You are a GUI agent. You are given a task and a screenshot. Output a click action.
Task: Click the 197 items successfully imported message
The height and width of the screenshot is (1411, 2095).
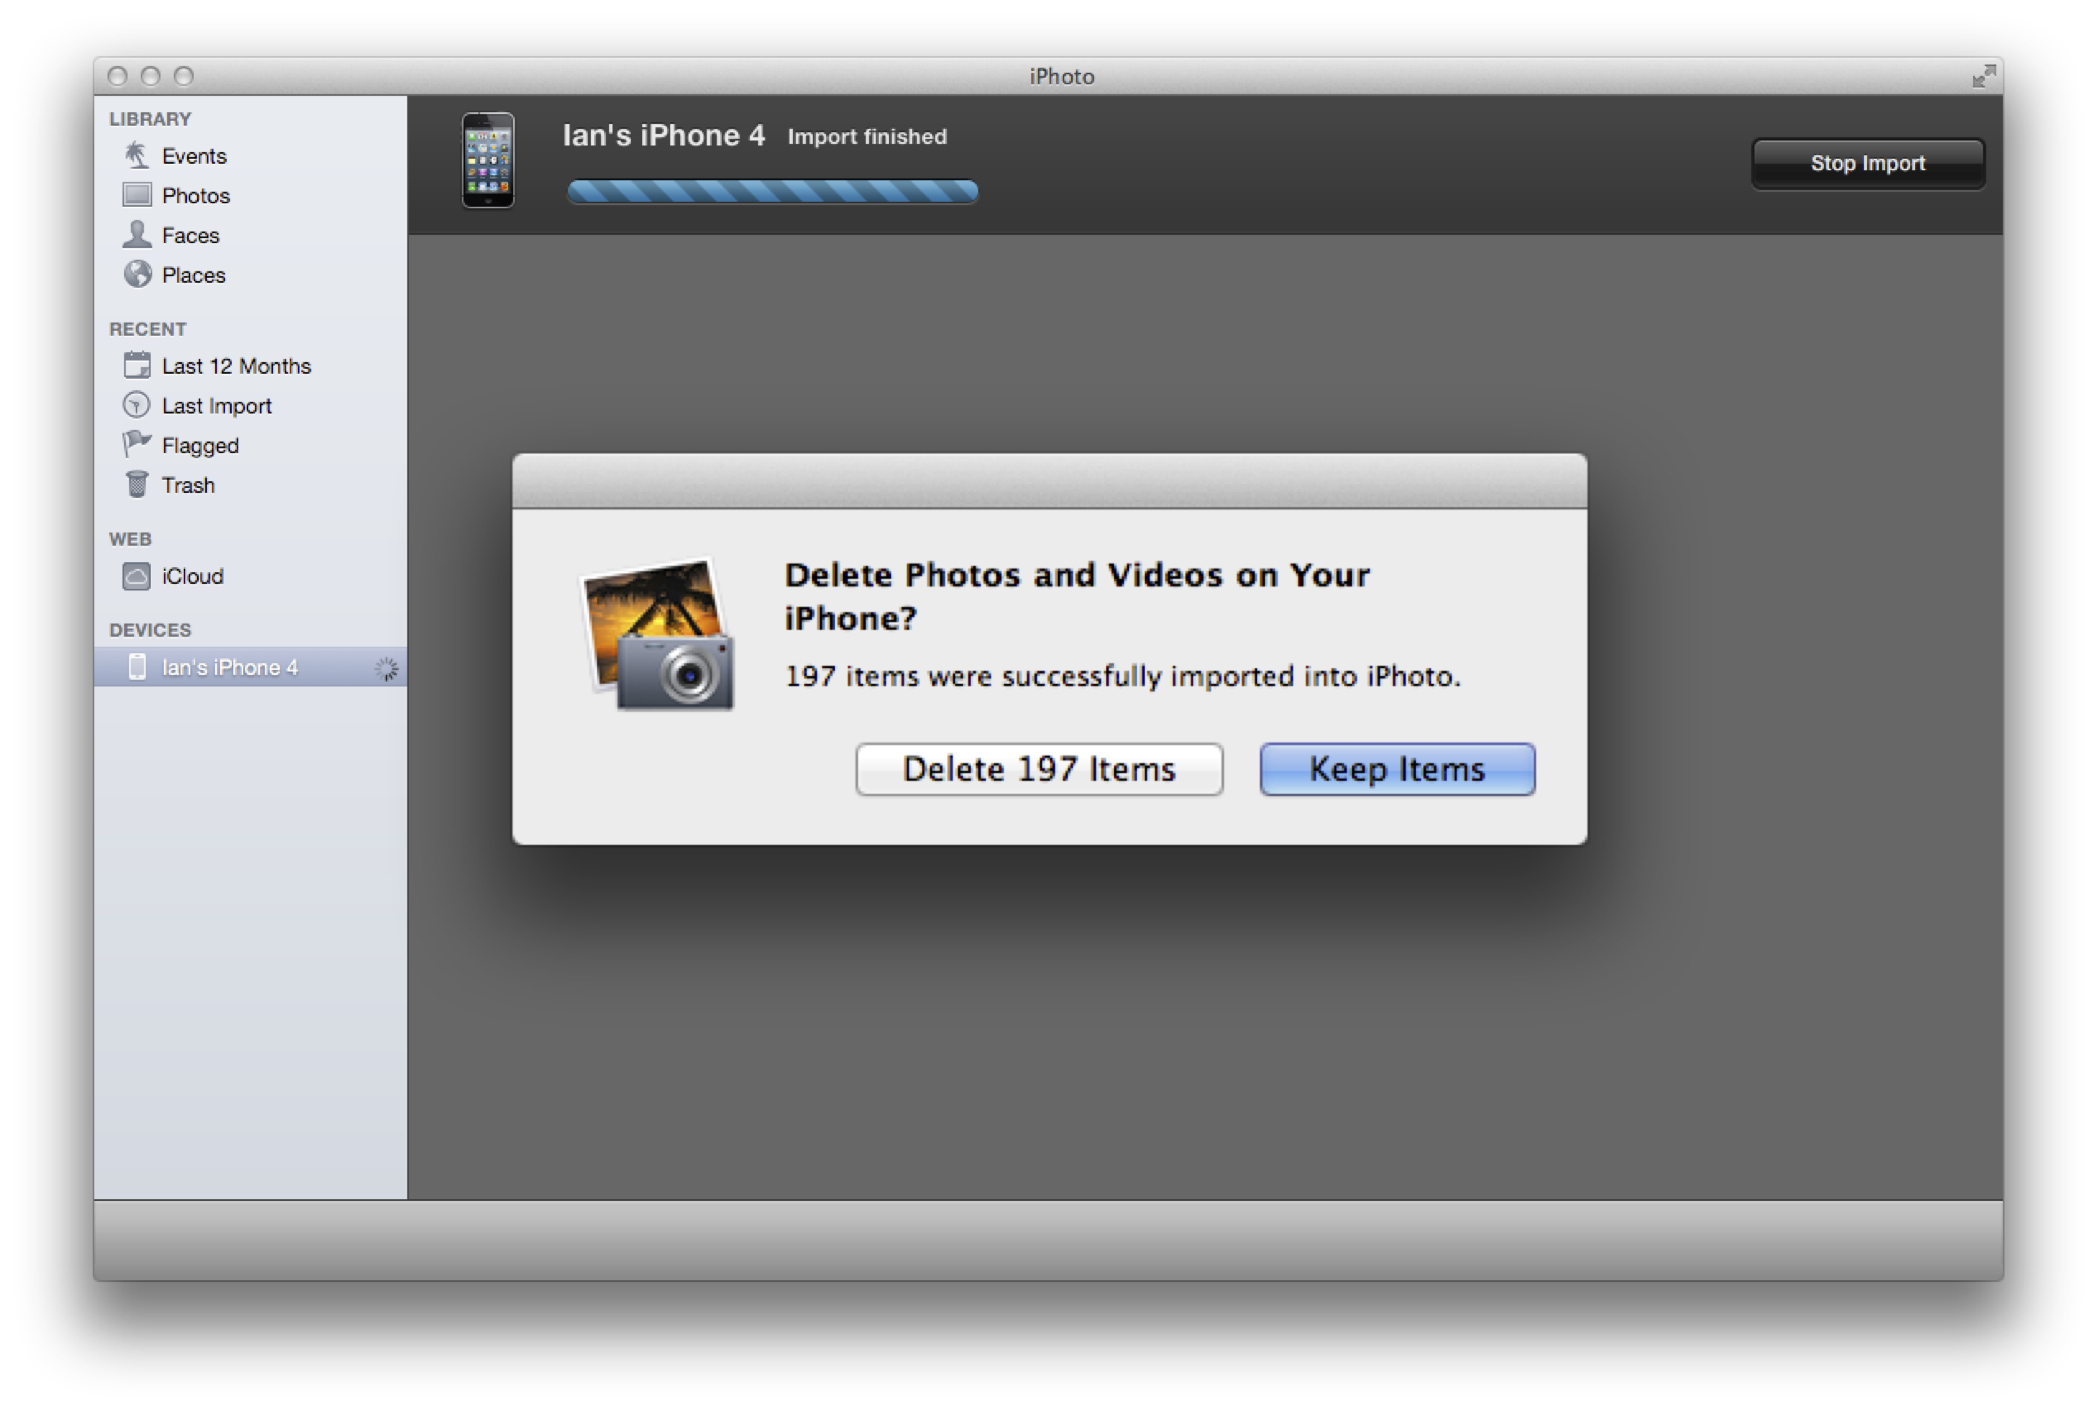point(1122,677)
